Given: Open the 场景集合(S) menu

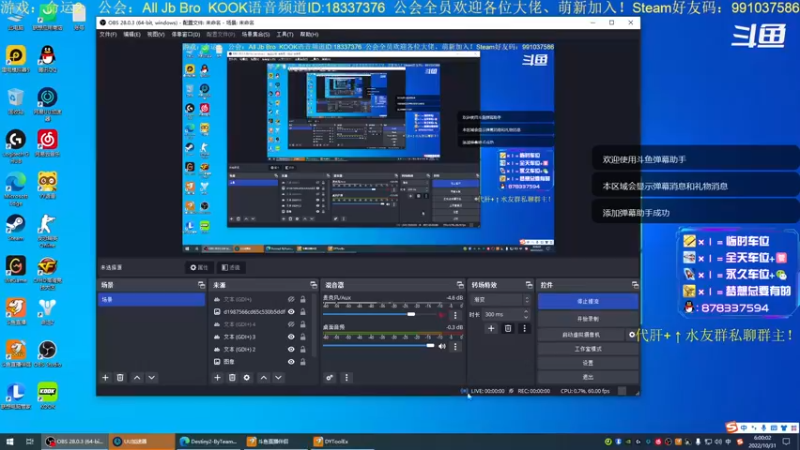Looking at the screenshot, I should 256,34.
